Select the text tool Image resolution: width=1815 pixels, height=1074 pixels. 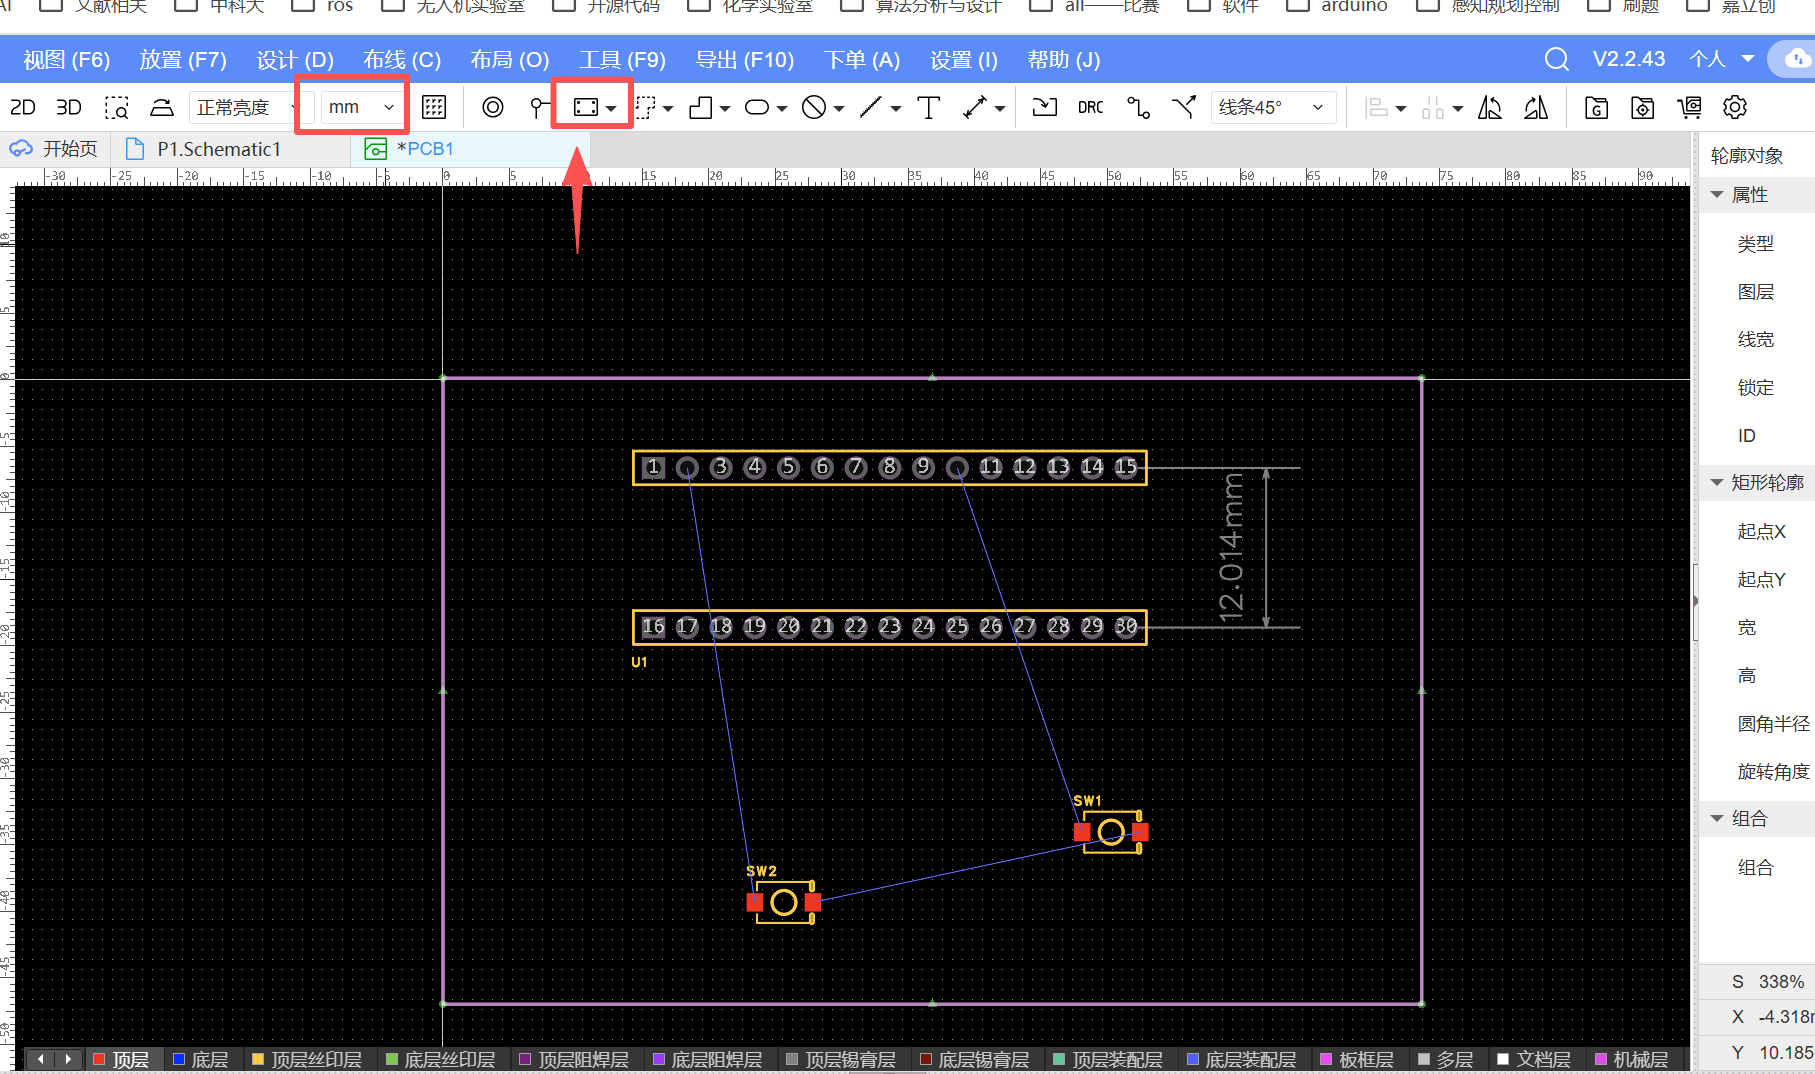pyautogui.click(x=929, y=107)
